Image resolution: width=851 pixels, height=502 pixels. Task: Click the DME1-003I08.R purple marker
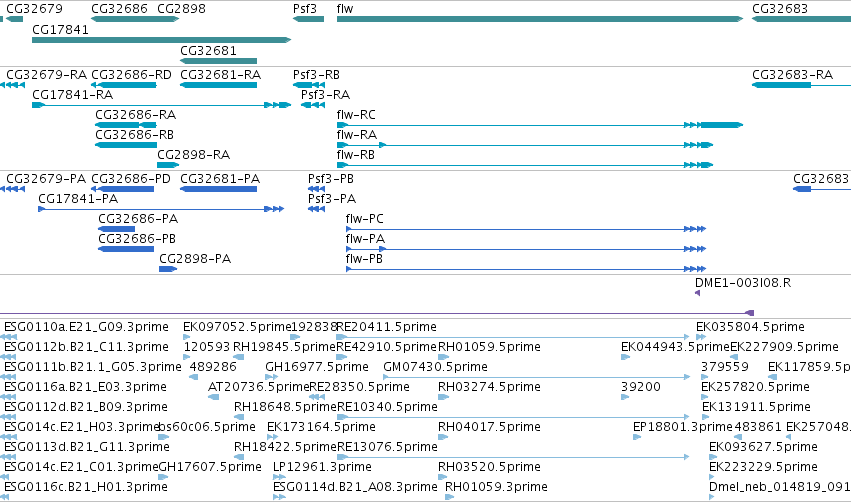click(x=697, y=293)
